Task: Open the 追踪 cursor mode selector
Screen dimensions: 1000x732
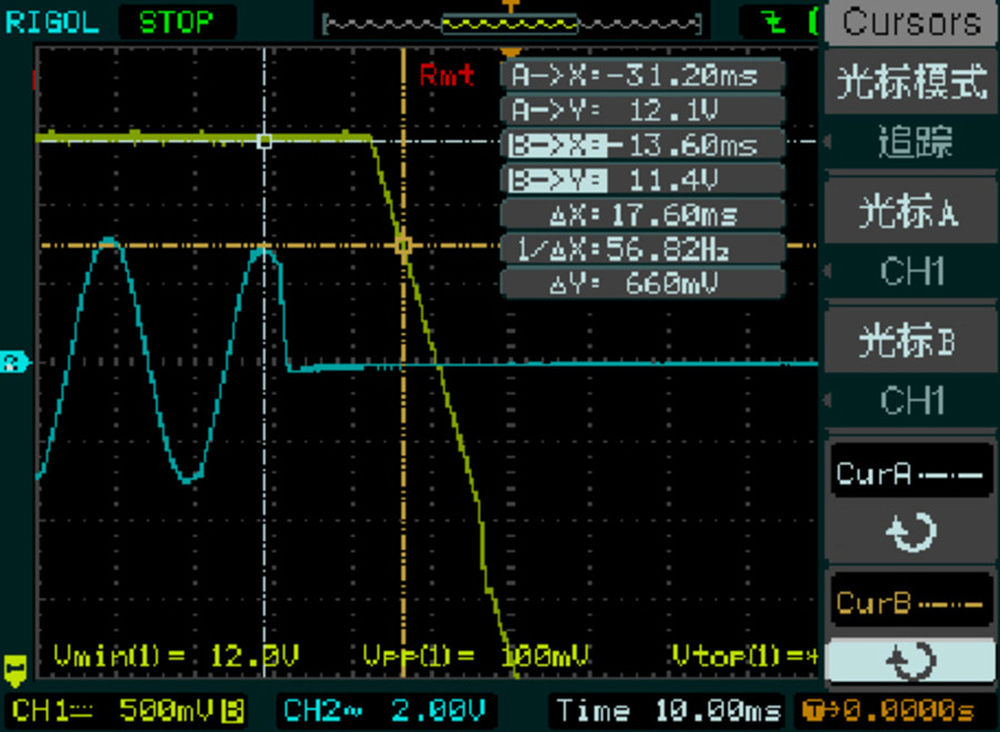Action: click(x=912, y=141)
